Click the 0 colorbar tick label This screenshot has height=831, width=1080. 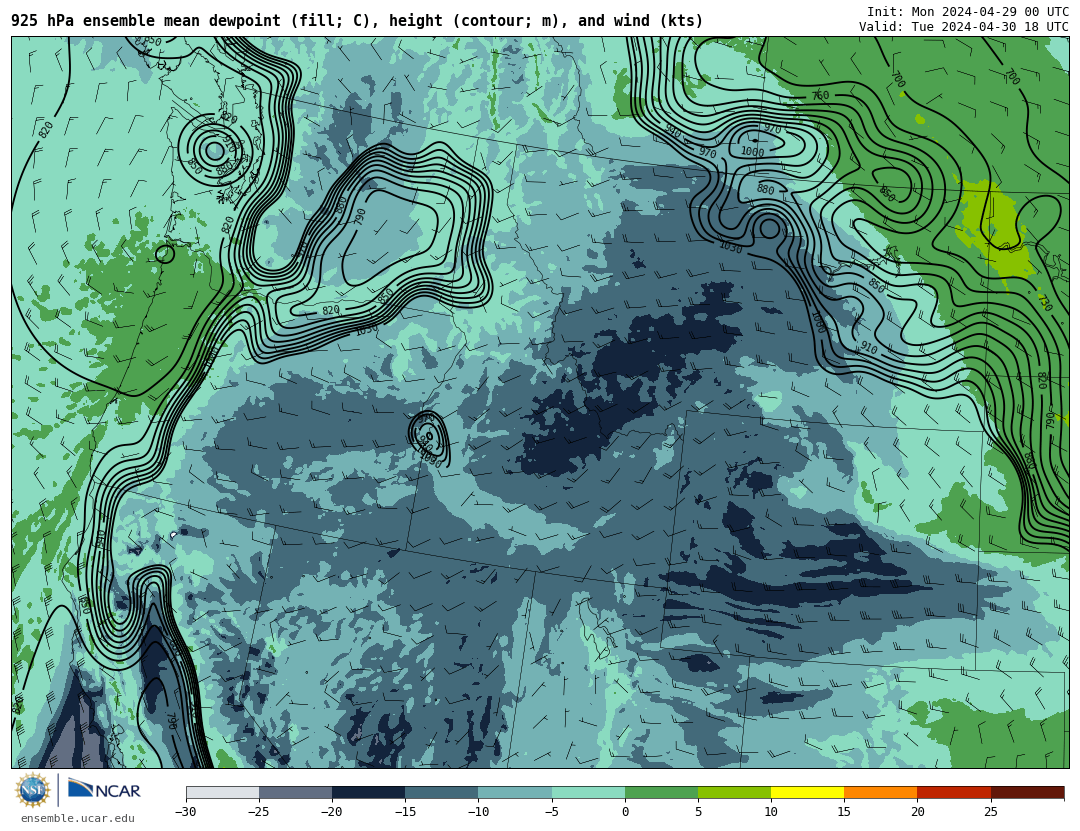tap(625, 812)
